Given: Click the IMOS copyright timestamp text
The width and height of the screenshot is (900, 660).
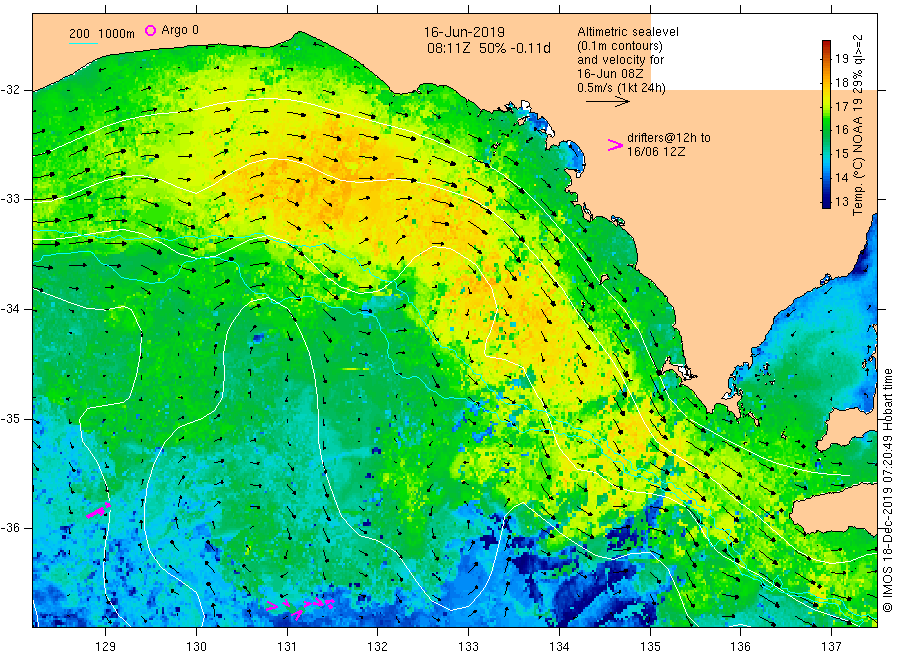Looking at the screenshot, I should click(887, 490).
